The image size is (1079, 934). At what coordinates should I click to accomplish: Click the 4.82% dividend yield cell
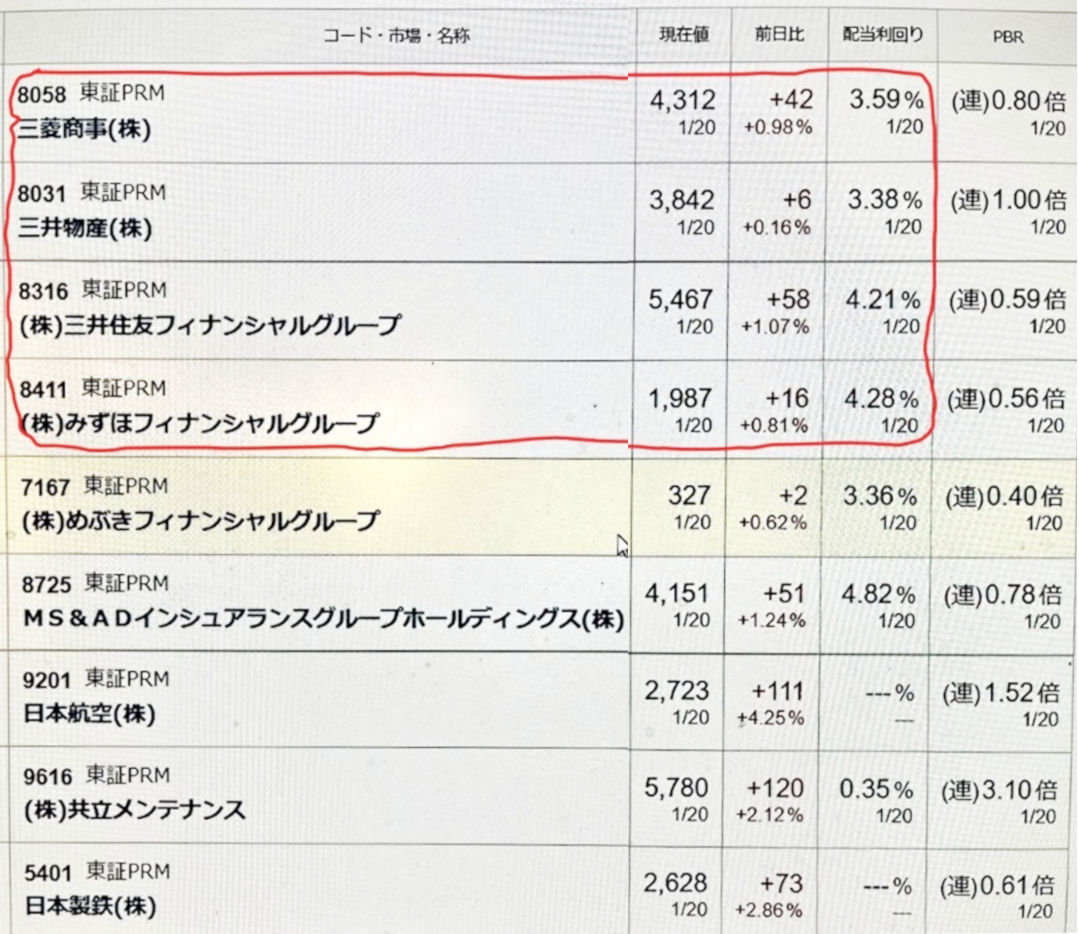(879, 593)
